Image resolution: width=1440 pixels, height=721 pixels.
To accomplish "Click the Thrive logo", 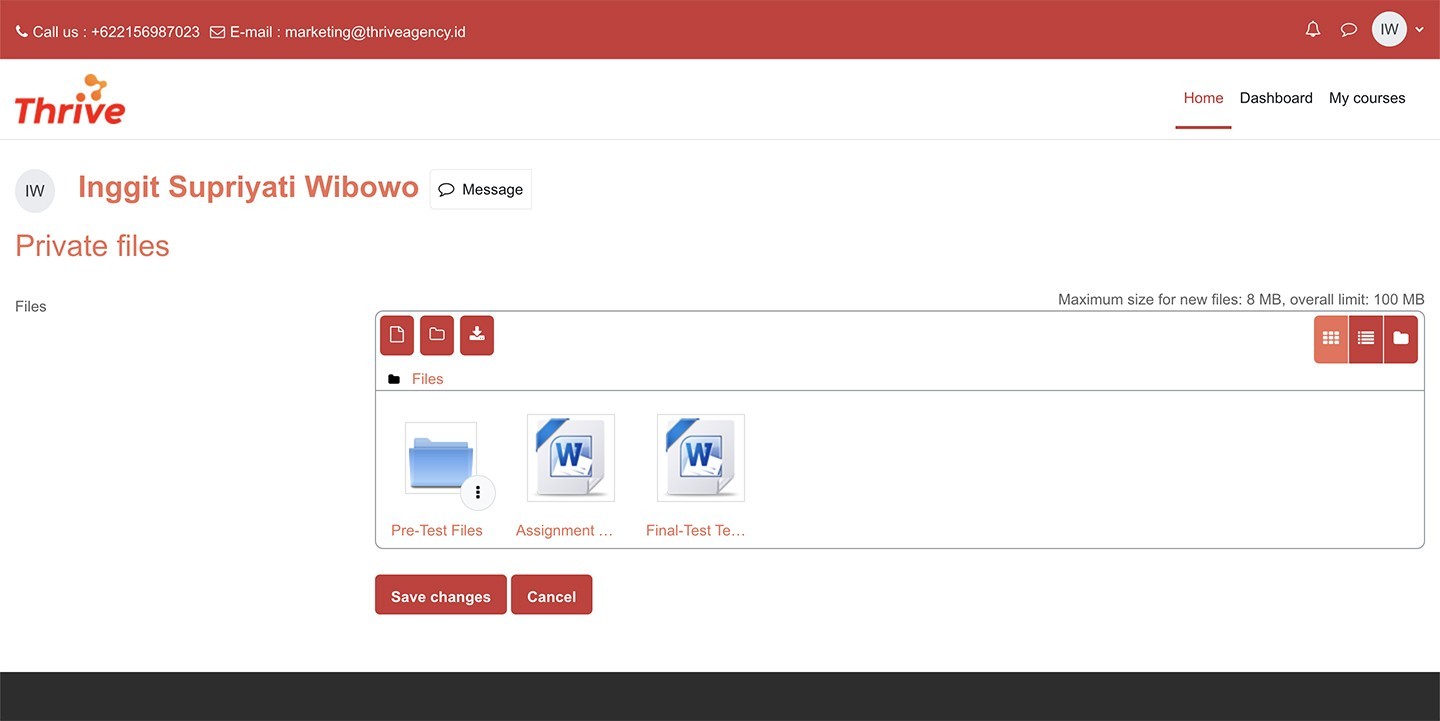I will point(70,100).
